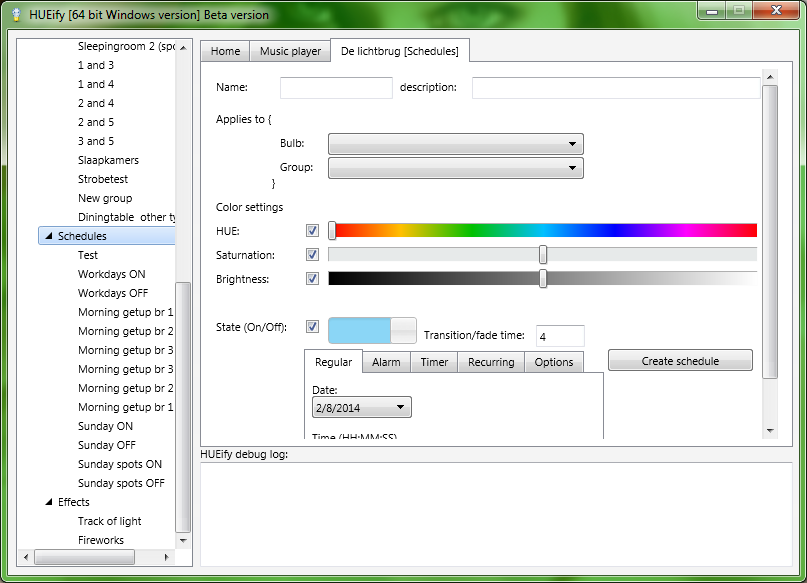The height and width of the screenshot is (583, 807).
Task: Select the 1 and 4 group
Action: click(96, 84)
